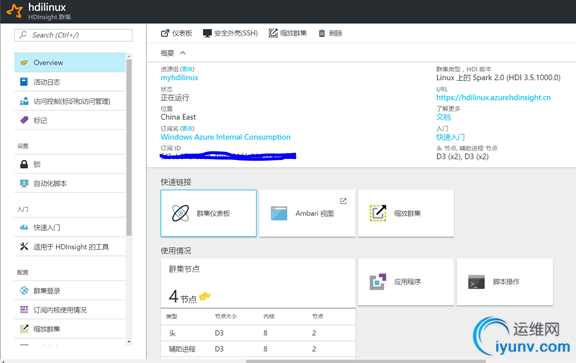Viewport: 576px width, 363px height.
Task: Open 访问控制(标识和访问管理) menu item
Action: [x=70, y=101]
